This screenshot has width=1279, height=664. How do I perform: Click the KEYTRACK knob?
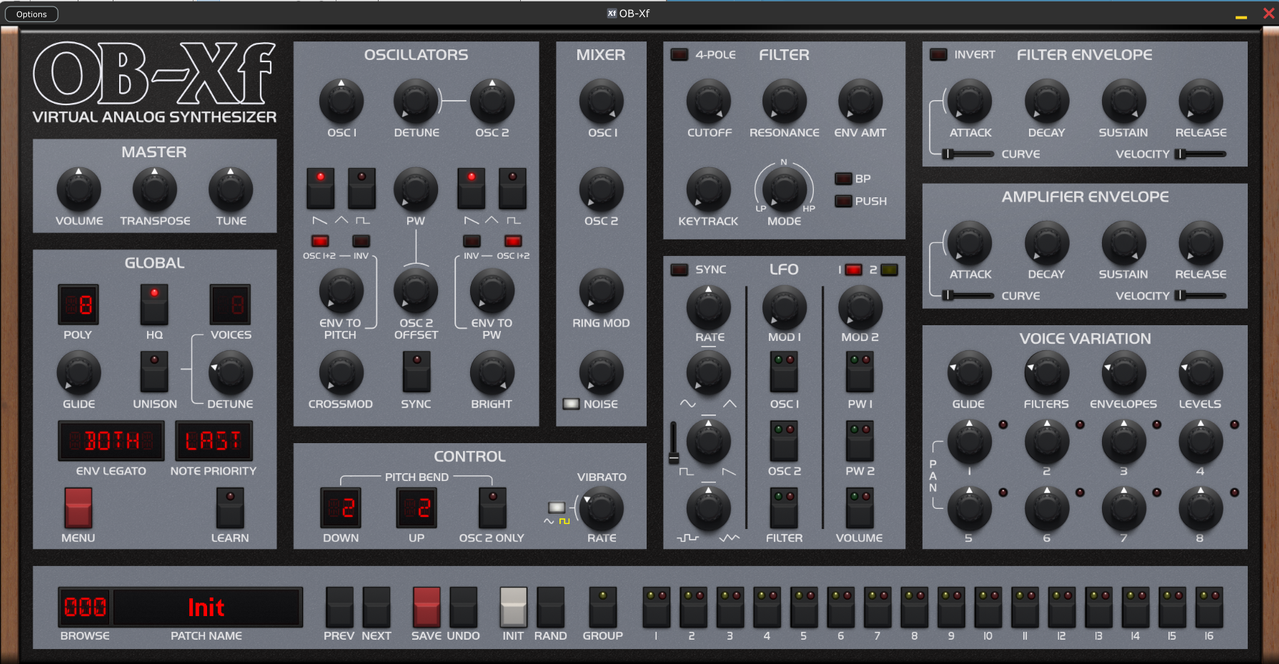pos(709,189)
